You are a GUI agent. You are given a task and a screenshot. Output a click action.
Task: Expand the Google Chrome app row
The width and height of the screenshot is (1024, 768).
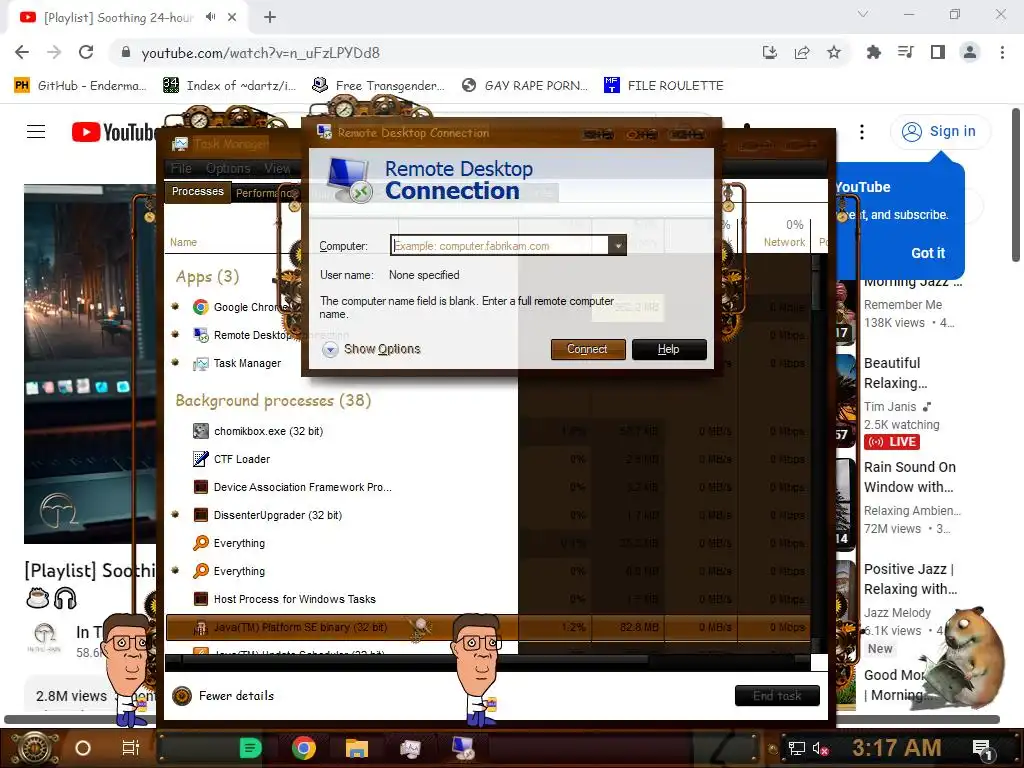point(175,306)
